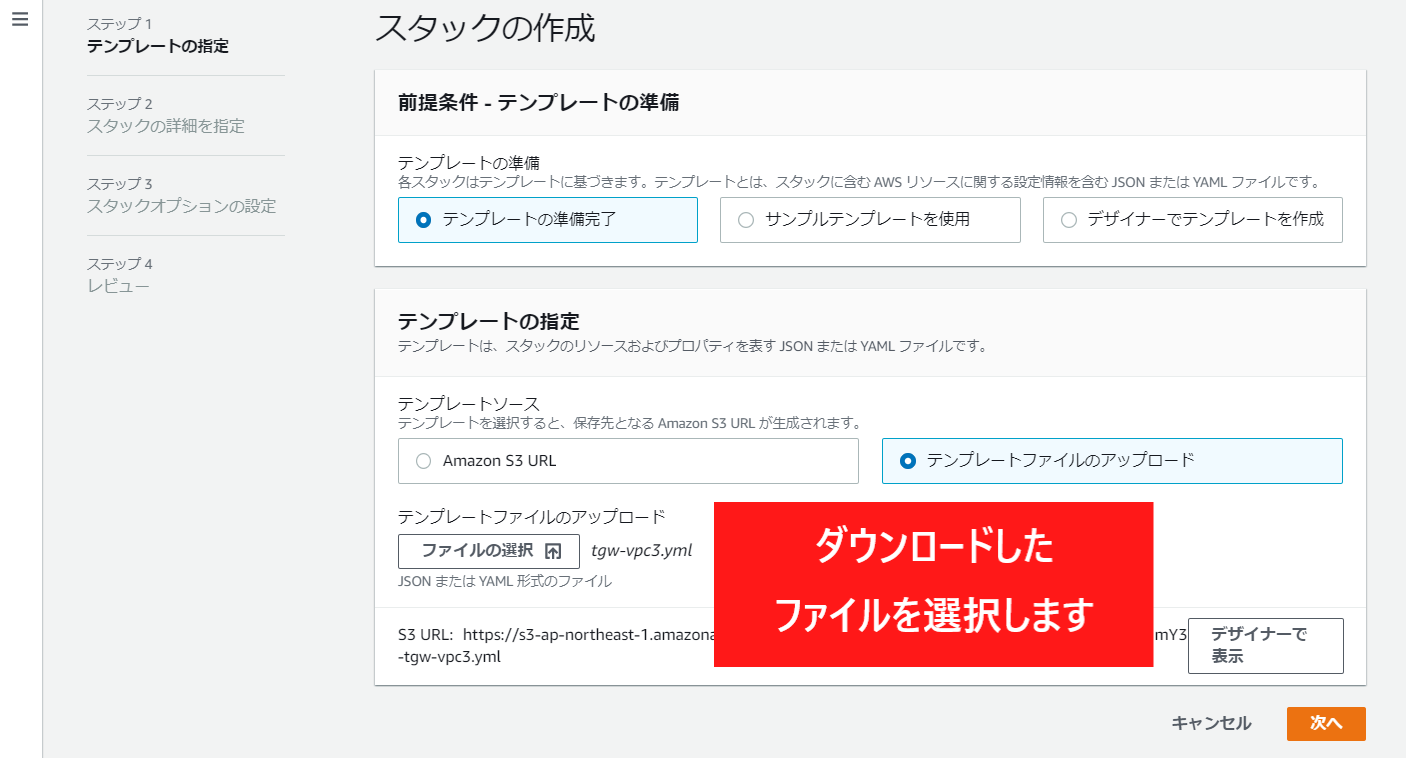Select テンプレートの準備完了 radio option
Viewport: 1406px width, 758px height.
(x=424, y=220)
